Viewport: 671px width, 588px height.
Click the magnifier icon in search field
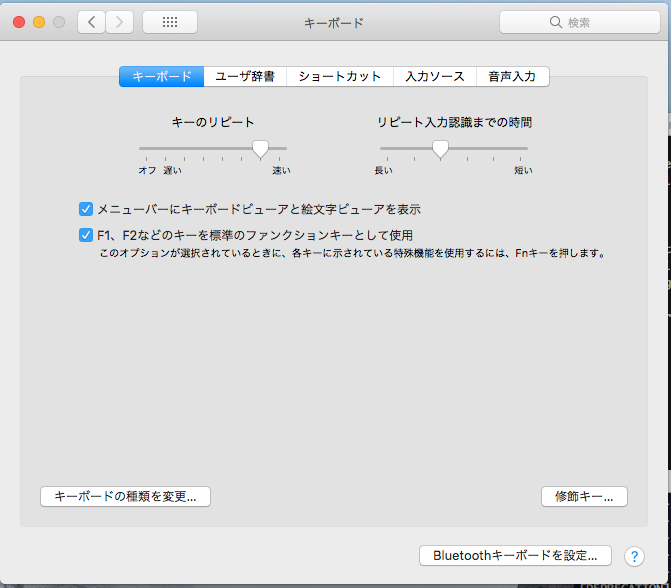(x=555, y=22)
